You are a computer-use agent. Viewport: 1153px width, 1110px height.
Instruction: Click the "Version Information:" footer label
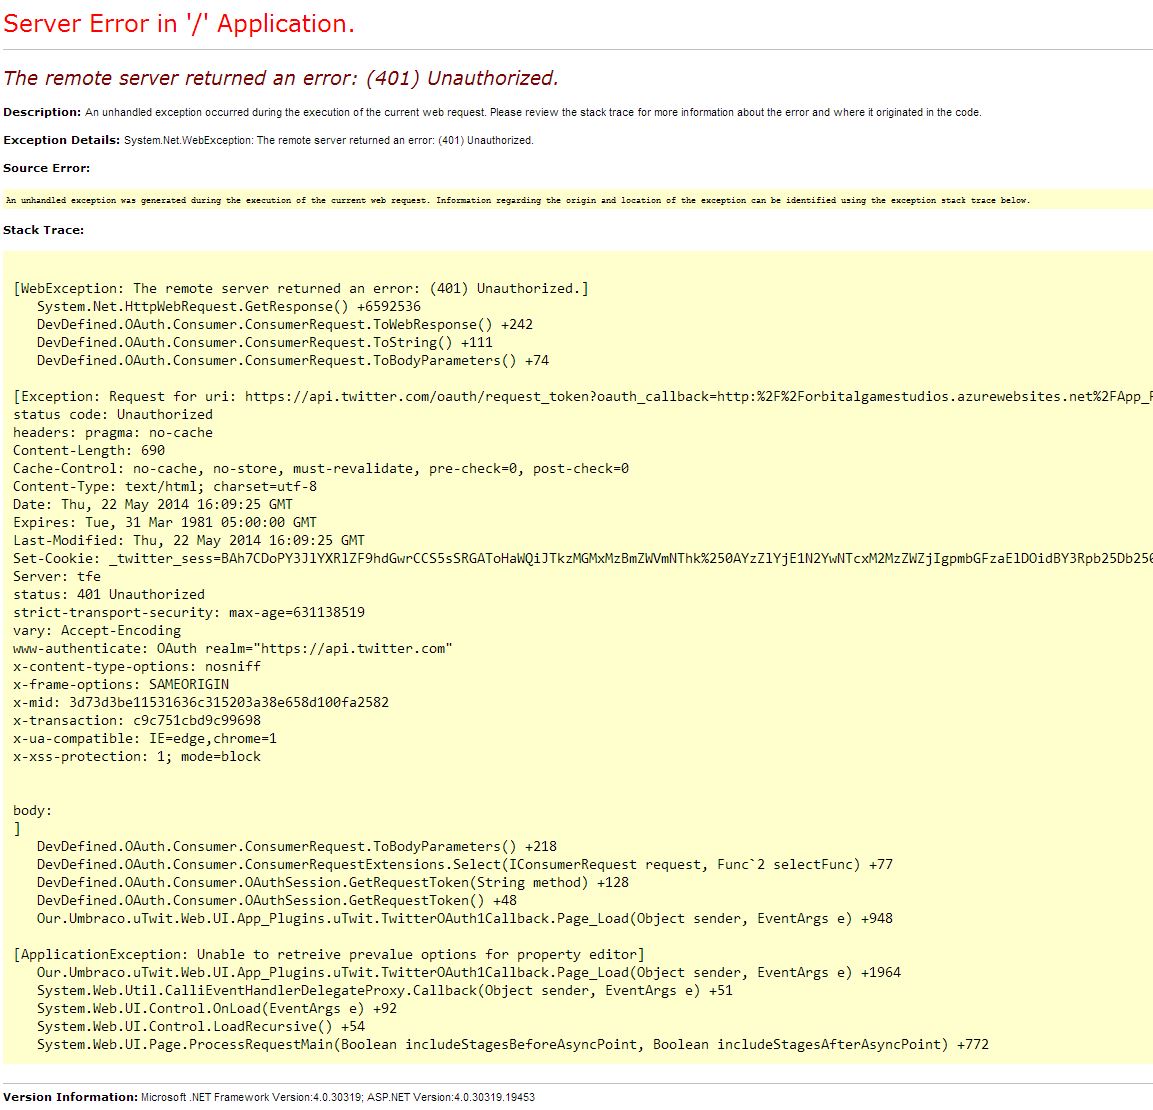tap(70, 1097)
